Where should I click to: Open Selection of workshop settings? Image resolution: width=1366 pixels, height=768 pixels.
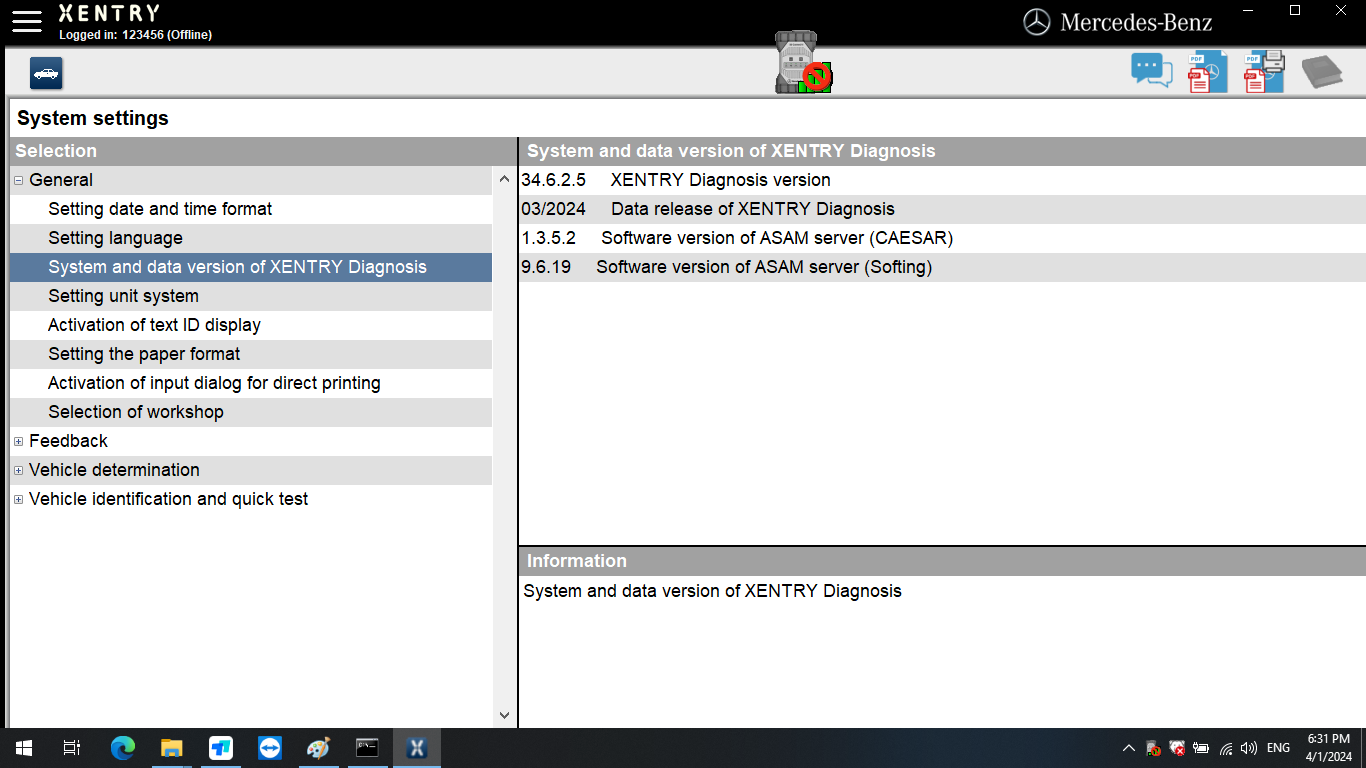click(135, 412)
